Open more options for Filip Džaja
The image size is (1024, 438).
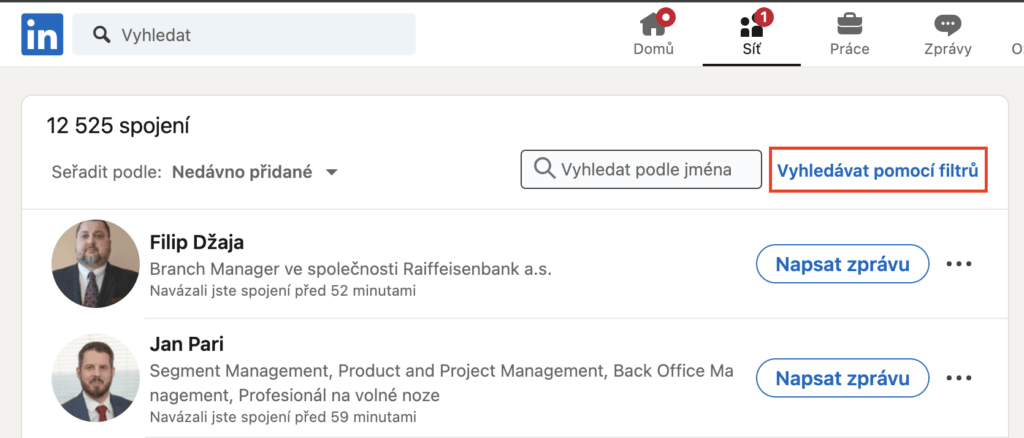pos(959,264)
